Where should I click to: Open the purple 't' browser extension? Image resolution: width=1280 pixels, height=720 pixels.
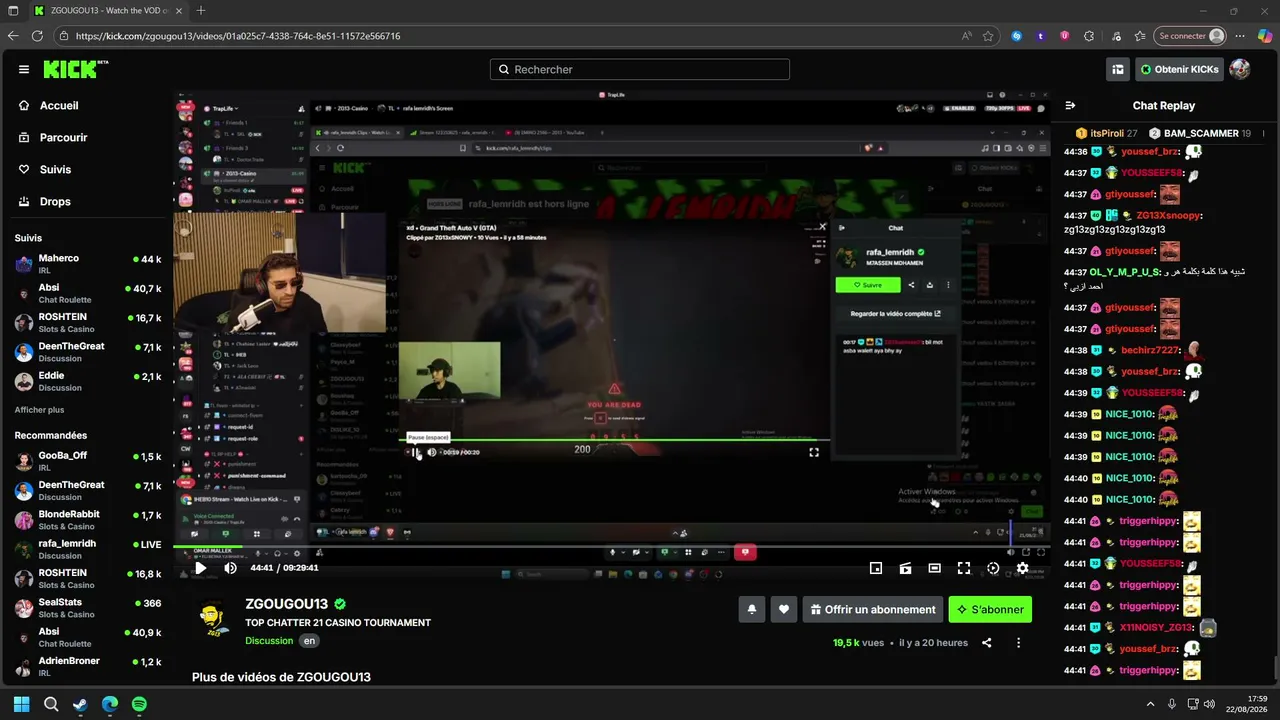coord(1041,36)
